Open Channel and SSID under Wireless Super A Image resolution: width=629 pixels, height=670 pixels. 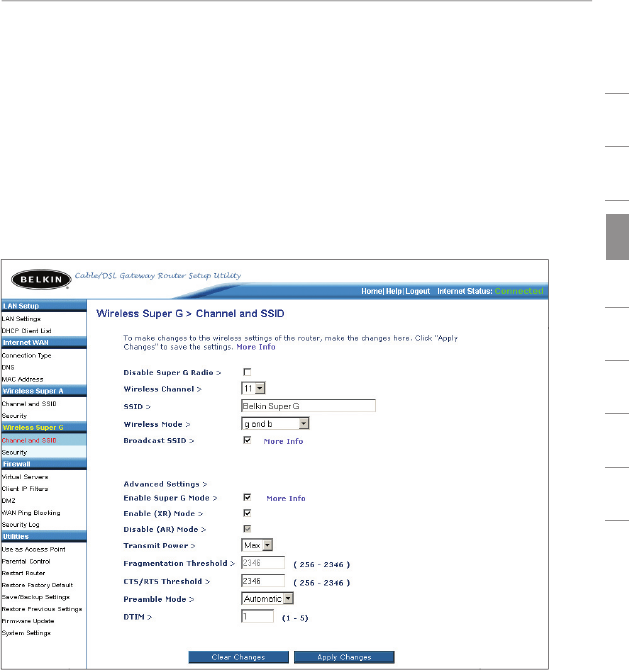29,404
